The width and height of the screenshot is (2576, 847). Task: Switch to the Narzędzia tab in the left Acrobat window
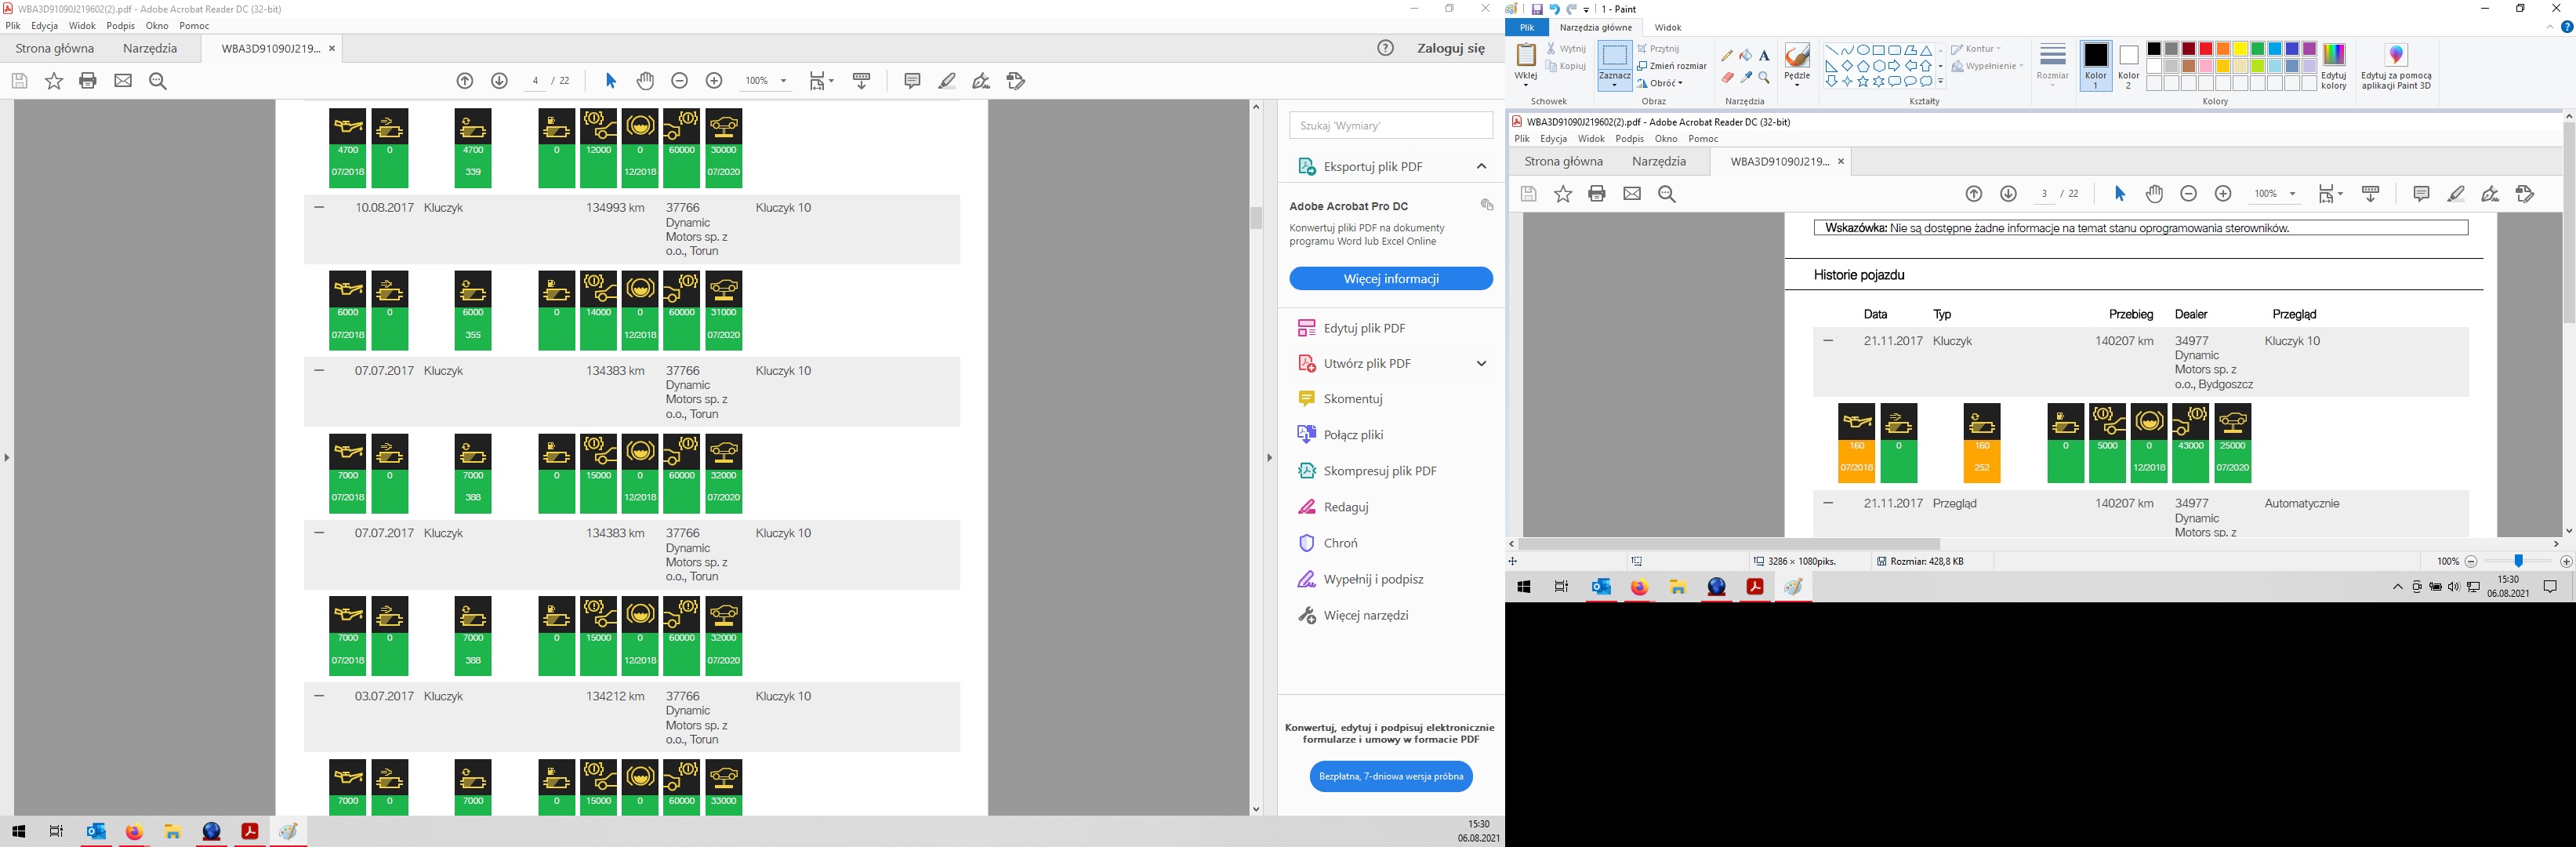[x=150, y=48]
